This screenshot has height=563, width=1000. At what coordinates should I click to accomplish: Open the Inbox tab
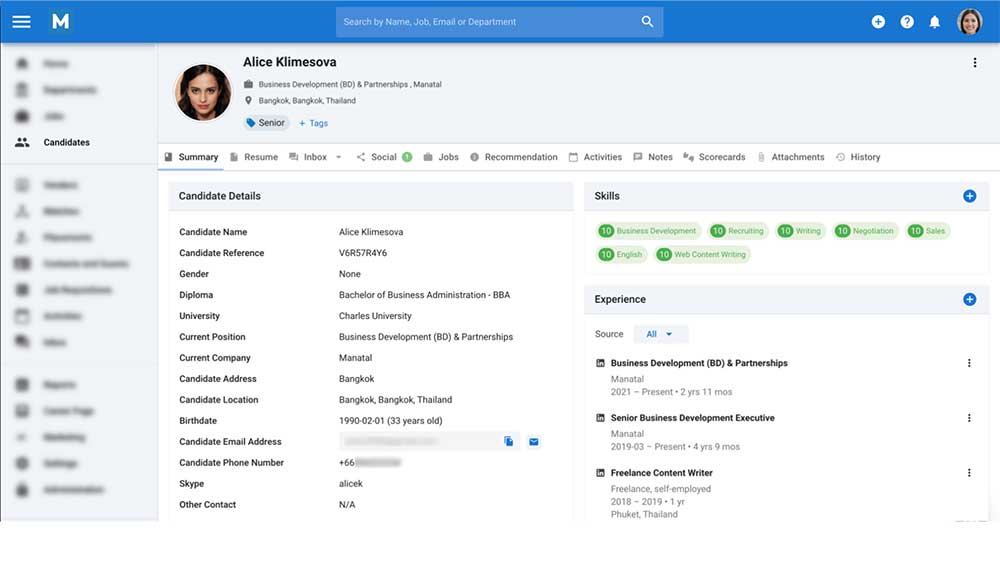click(308, 157)
